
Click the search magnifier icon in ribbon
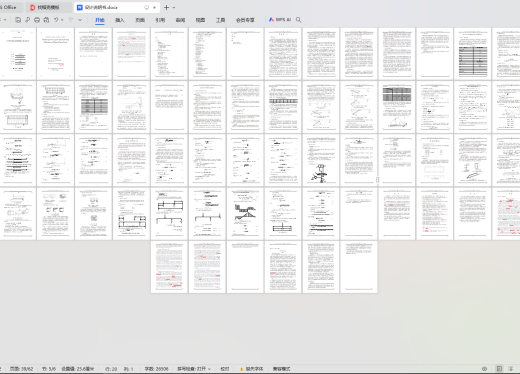(x=299, y=20)
